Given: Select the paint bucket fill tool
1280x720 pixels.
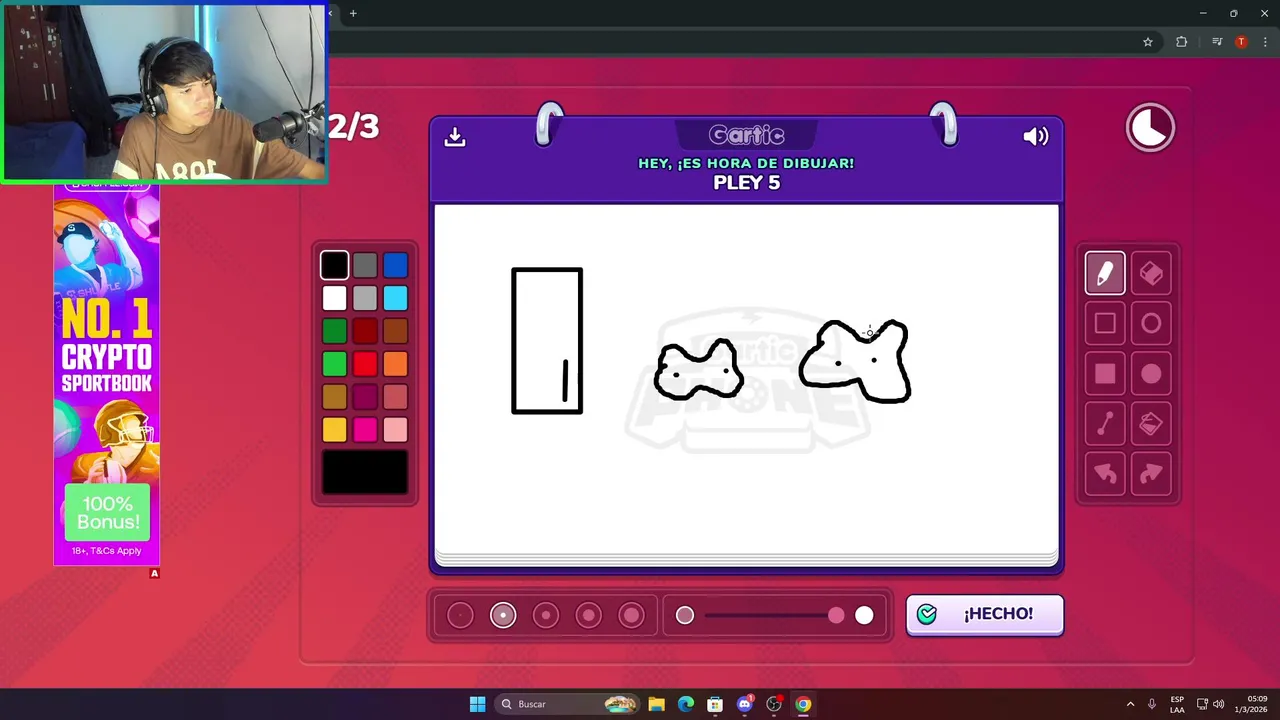Looking at the screenshot, I should 1151,424.
